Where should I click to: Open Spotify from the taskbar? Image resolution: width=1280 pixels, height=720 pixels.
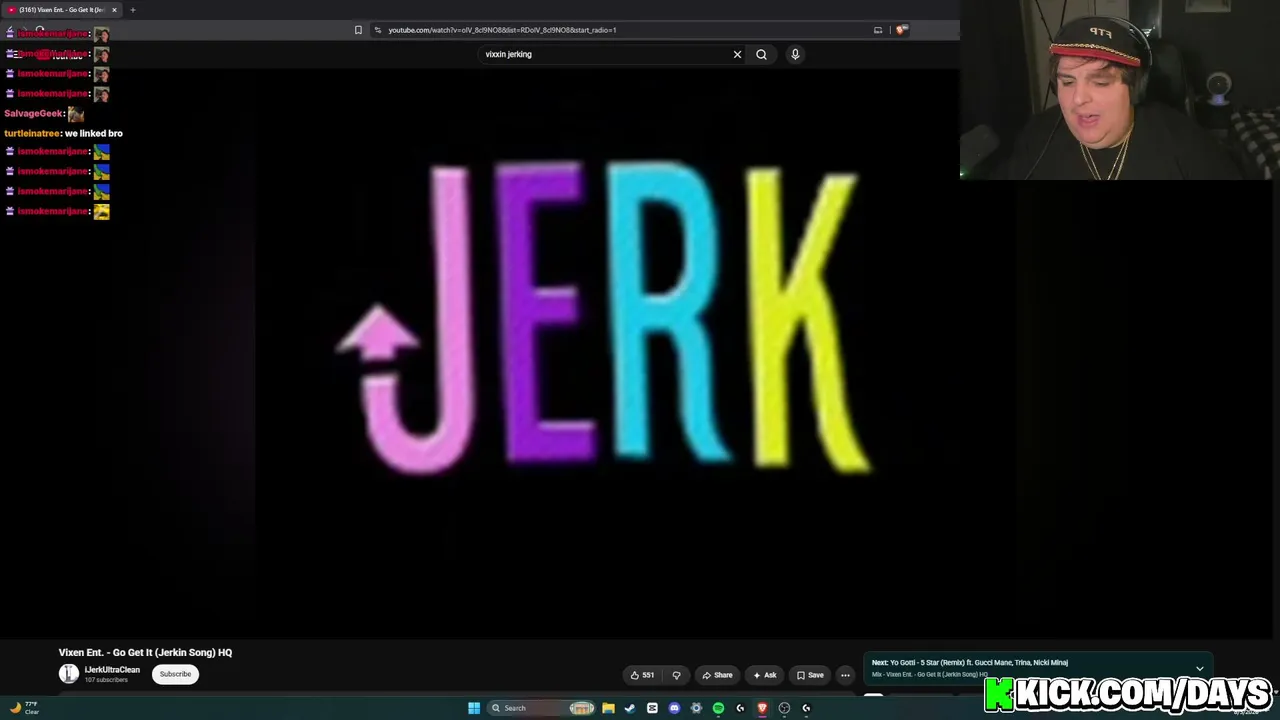point(718,708)
